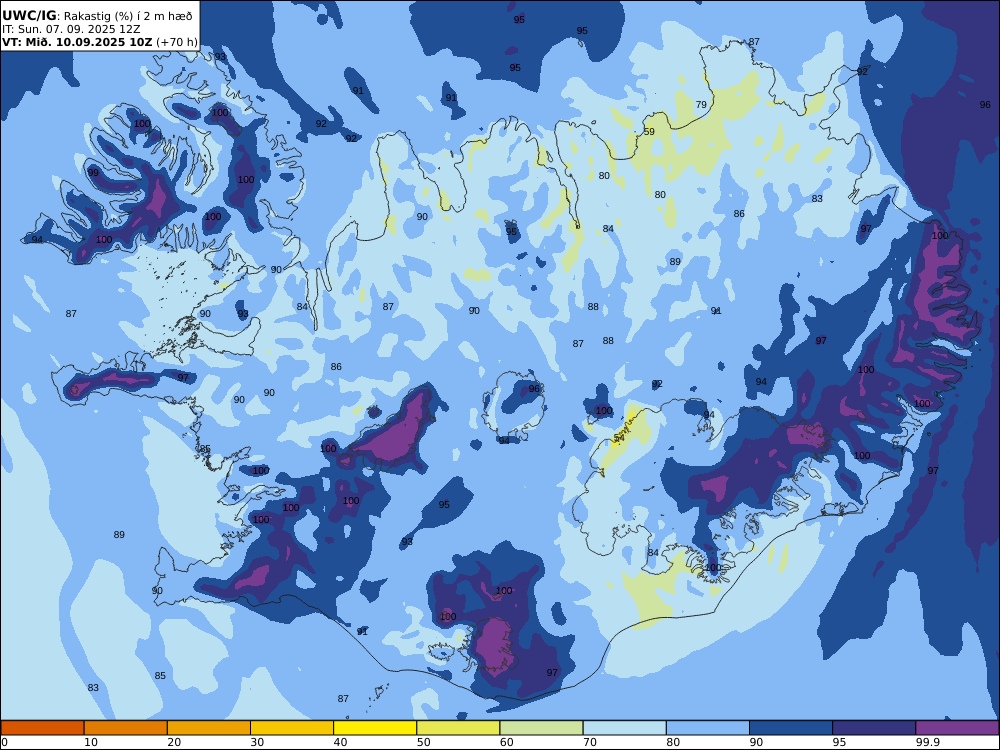
Task: Select the 60-70 pale green legend swatch
Action: (x=541, y=728)
